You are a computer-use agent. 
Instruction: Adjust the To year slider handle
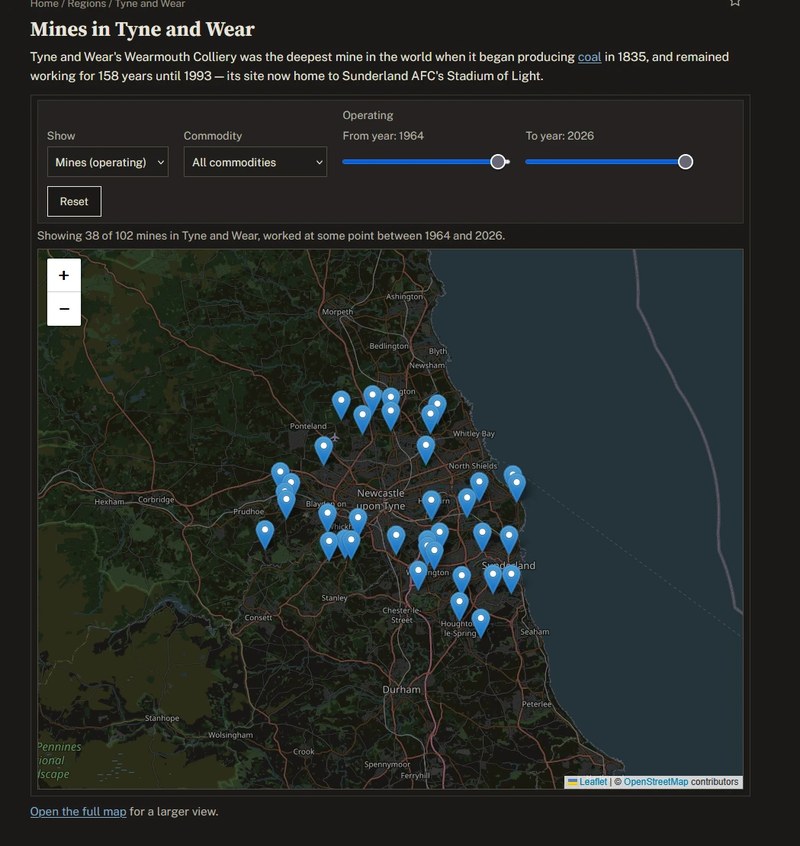coord(685,162)
